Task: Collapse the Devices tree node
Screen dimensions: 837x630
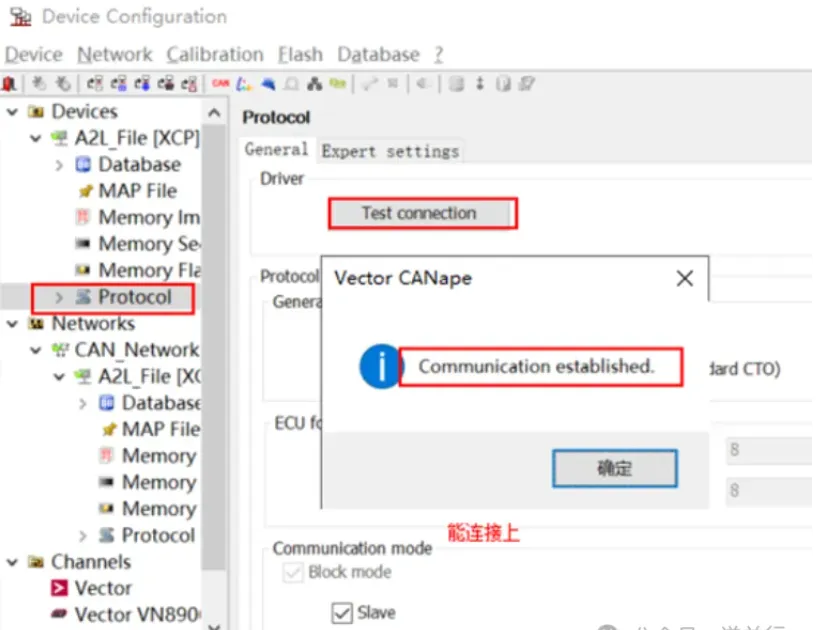Action: (12, 112)
